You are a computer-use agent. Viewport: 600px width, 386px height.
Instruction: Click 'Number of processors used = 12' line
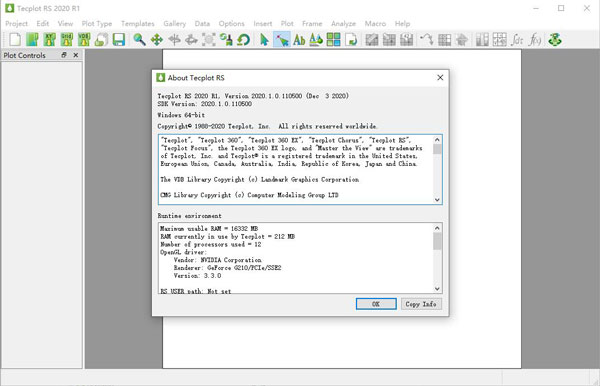(x=211, y=244)
